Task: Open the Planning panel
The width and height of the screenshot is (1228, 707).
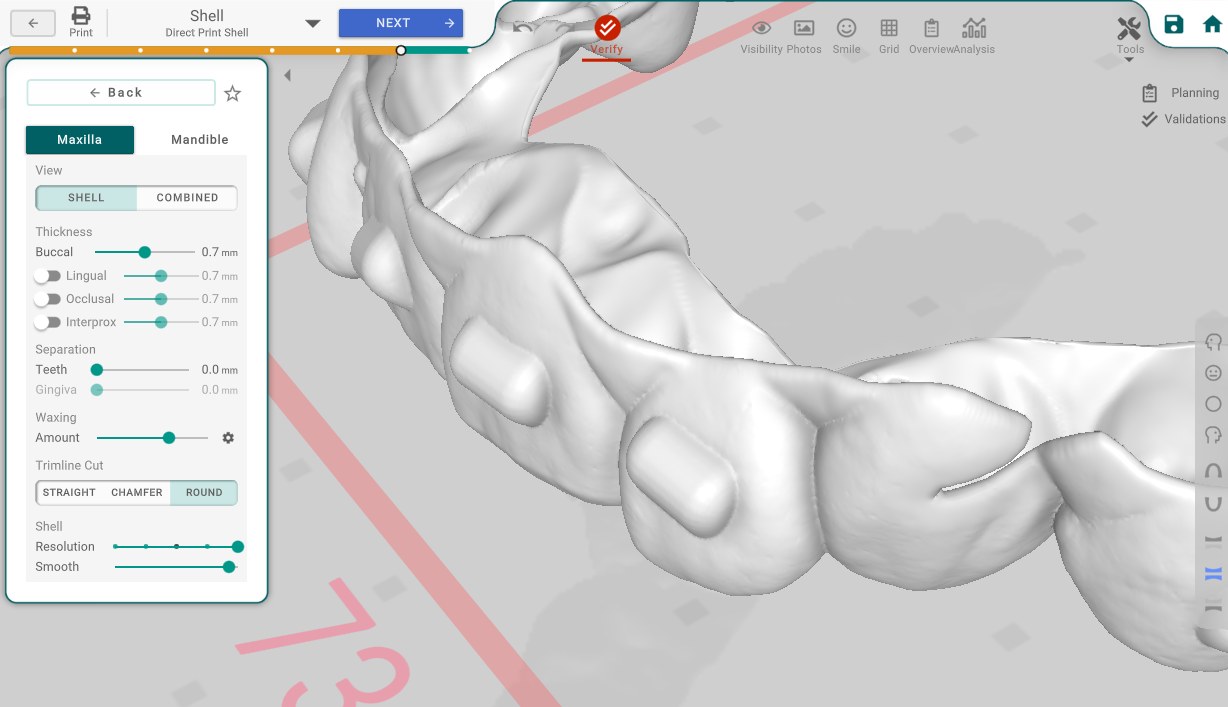Action: point(1180,93)
